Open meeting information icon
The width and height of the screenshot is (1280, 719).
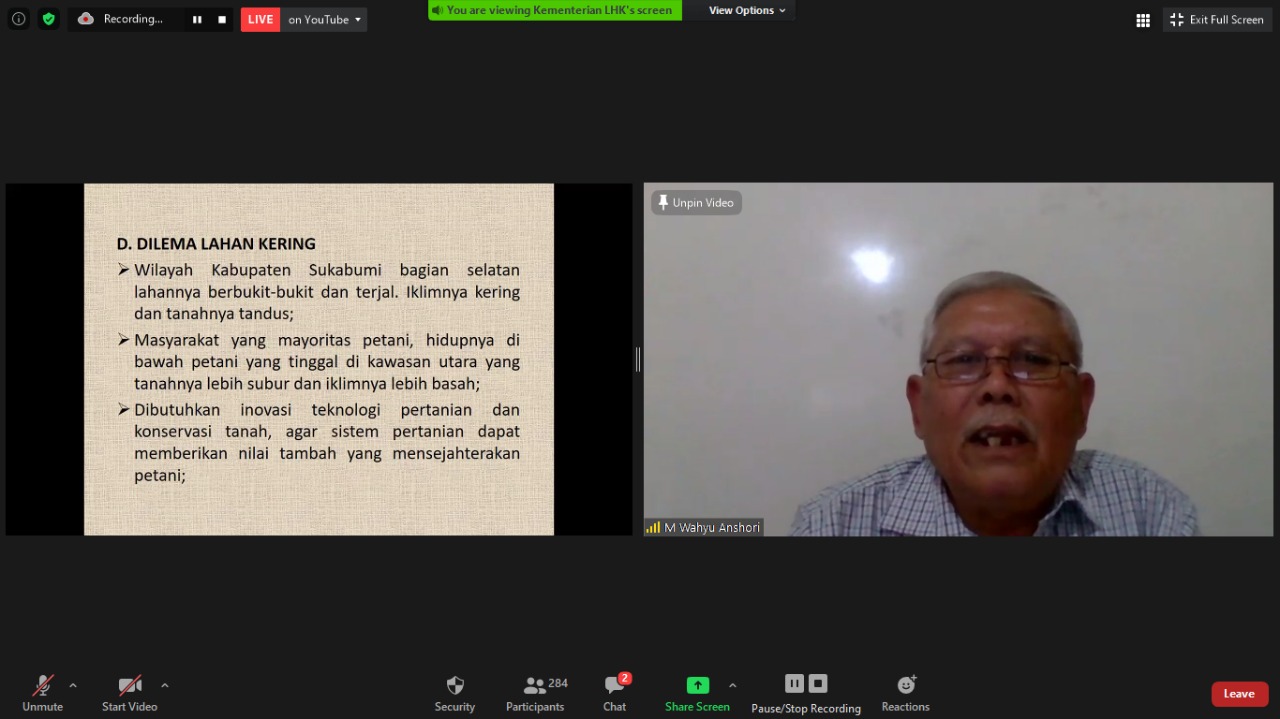[x=19, y=19]
